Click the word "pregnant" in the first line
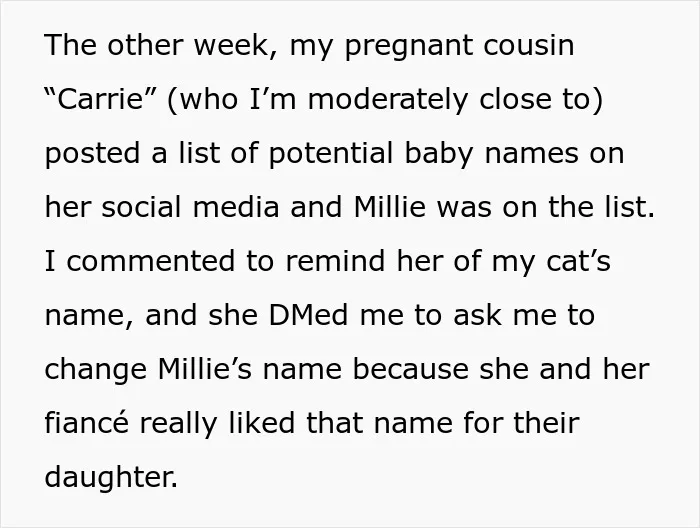 pyautogui.click(x=408, y=46)
